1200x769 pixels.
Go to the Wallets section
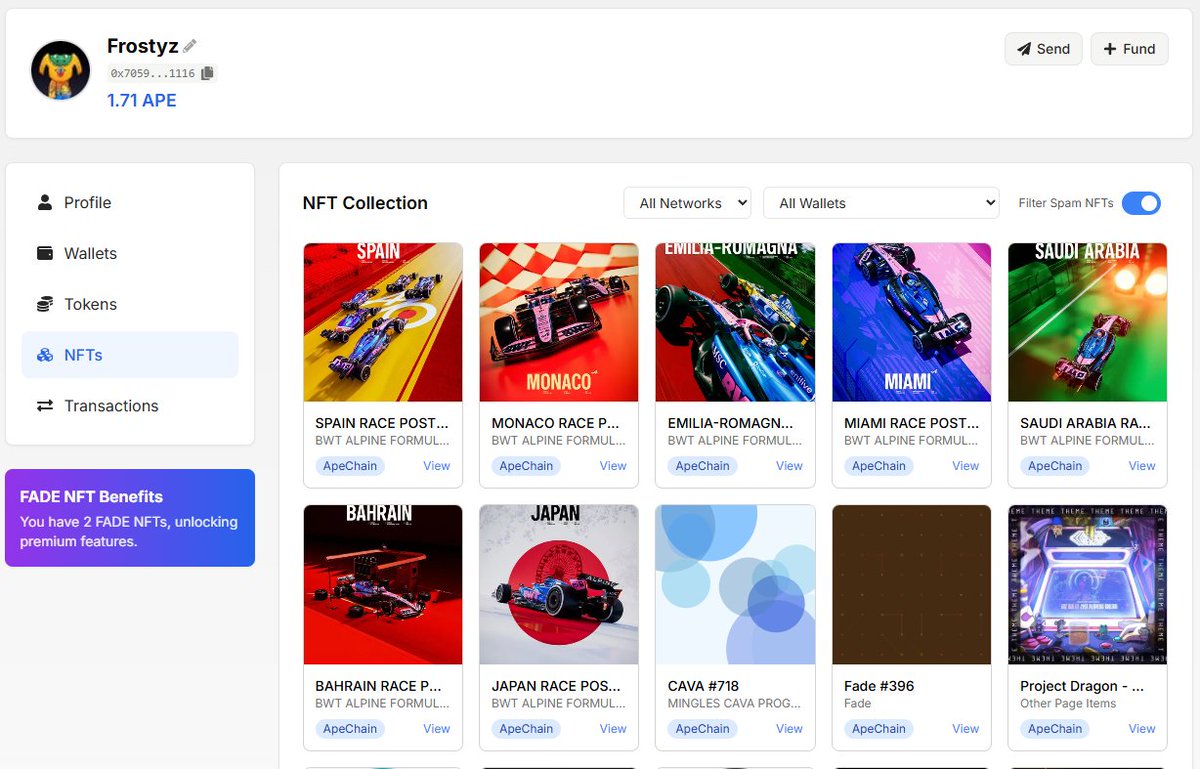[x=130, y=253]
